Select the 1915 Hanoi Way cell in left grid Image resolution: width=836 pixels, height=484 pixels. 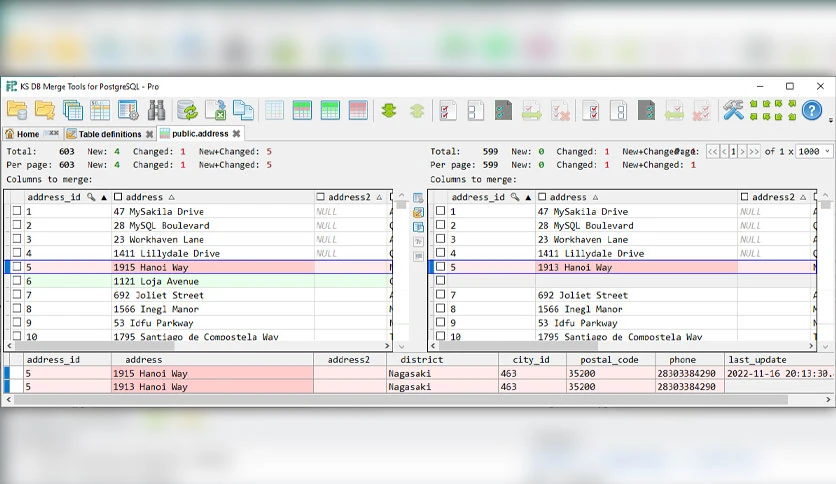(213, 267)
